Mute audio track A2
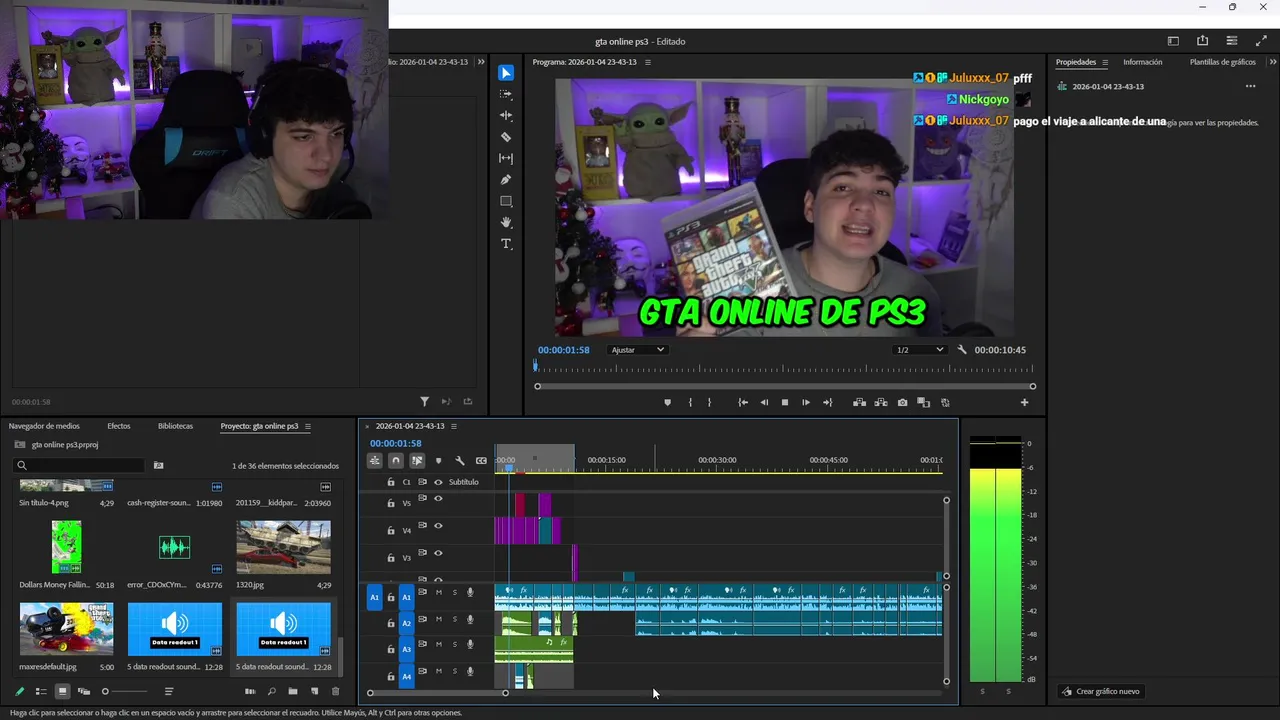 (x=438, y=619)
